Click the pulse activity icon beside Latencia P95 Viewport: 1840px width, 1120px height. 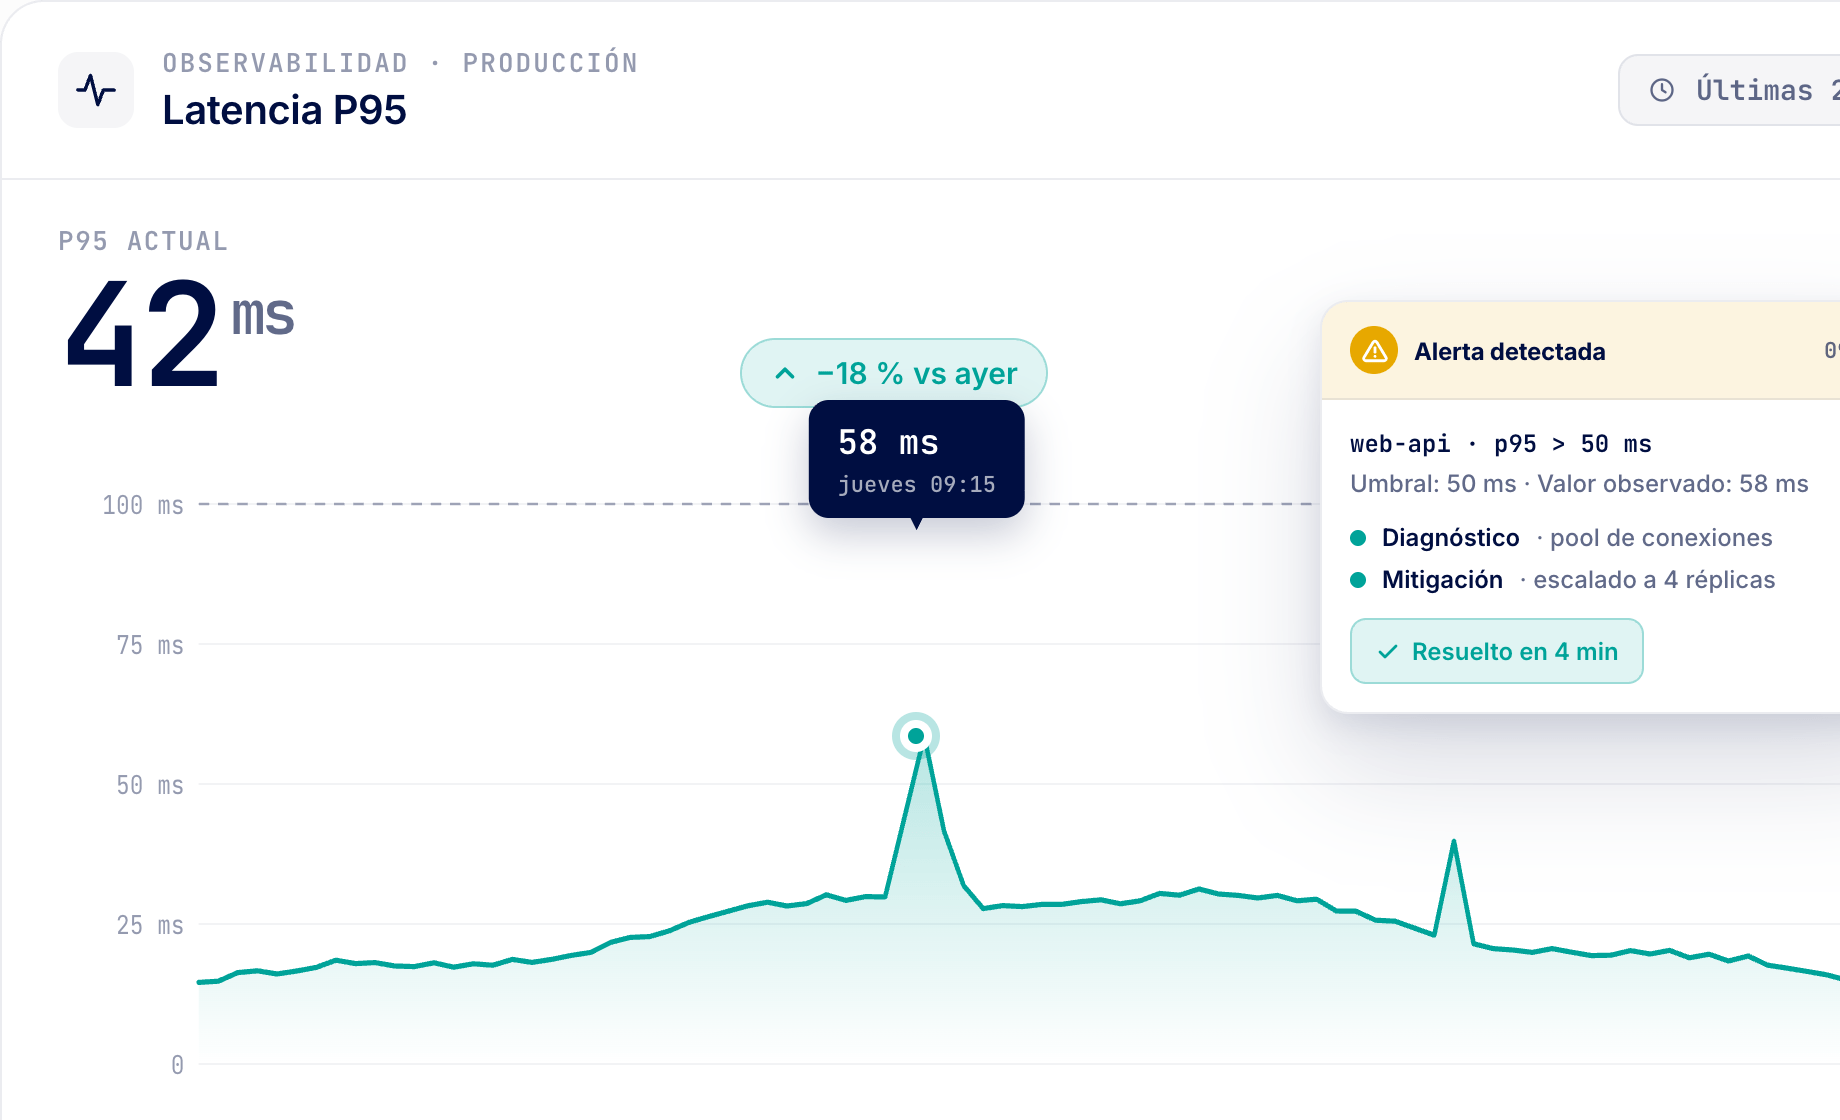pyautogui.click(x=96, y=90)
